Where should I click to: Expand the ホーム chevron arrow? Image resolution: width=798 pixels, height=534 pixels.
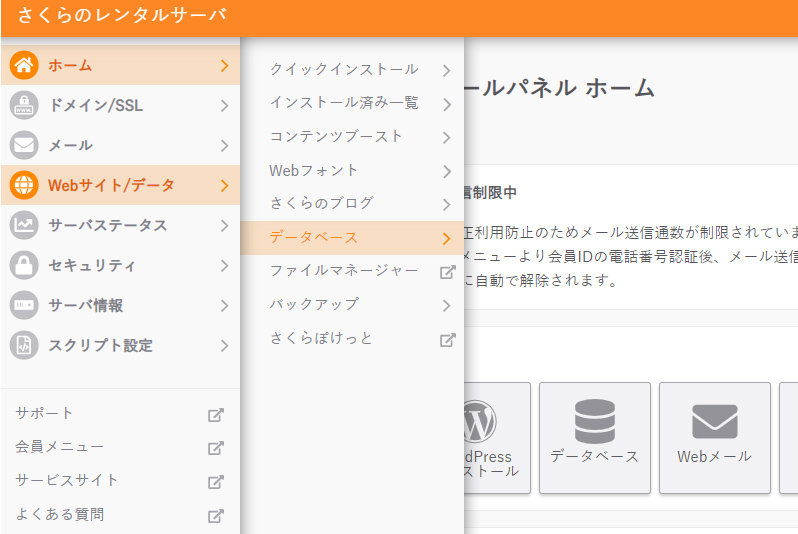click(x=224, y=66)
